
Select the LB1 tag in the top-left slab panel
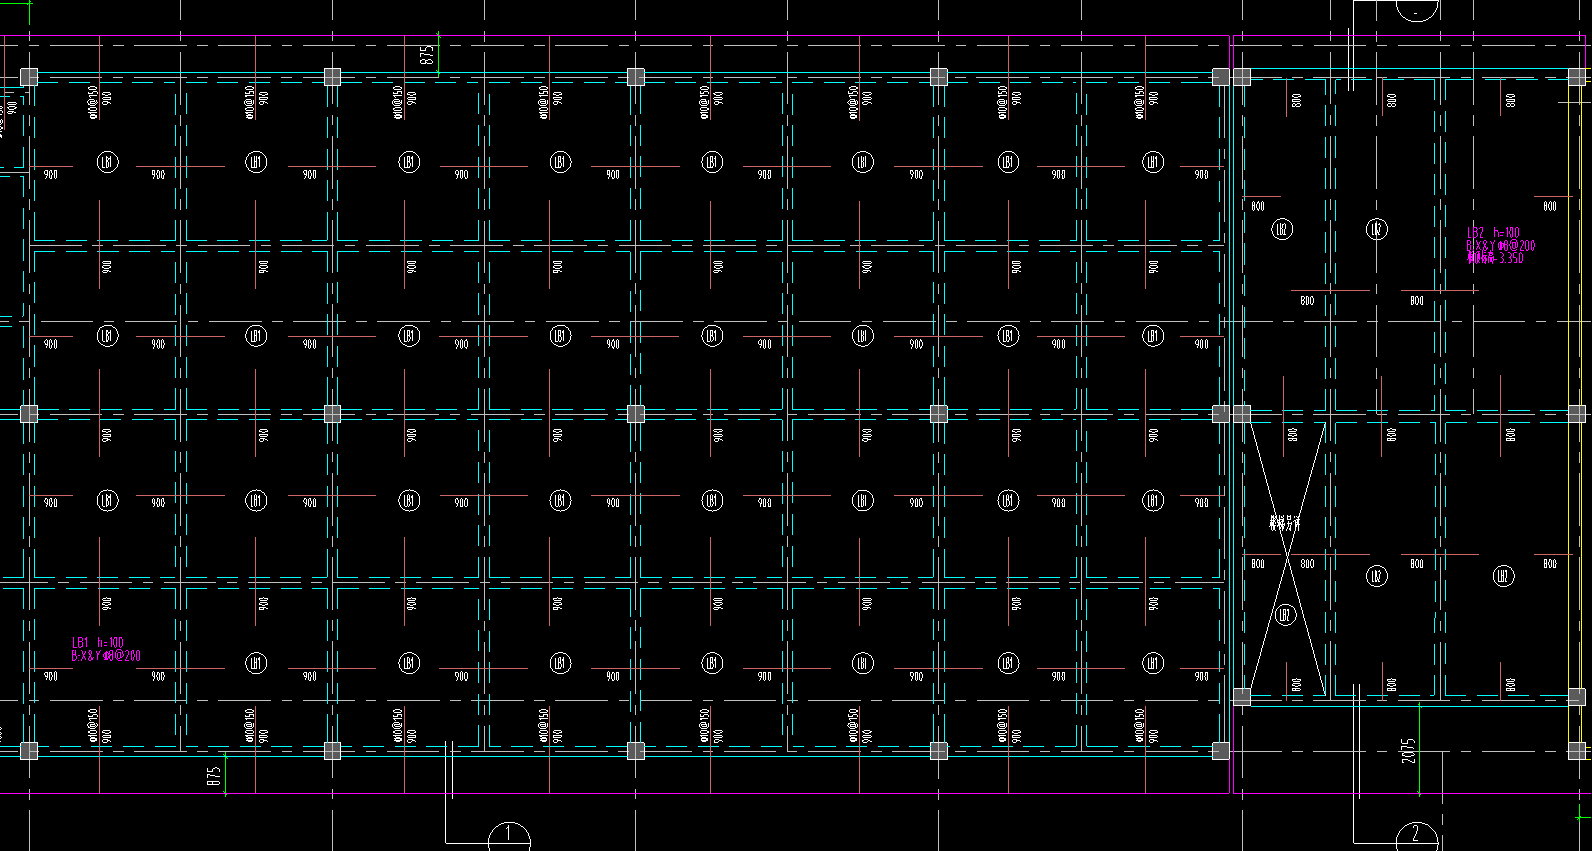click(107, 162)
